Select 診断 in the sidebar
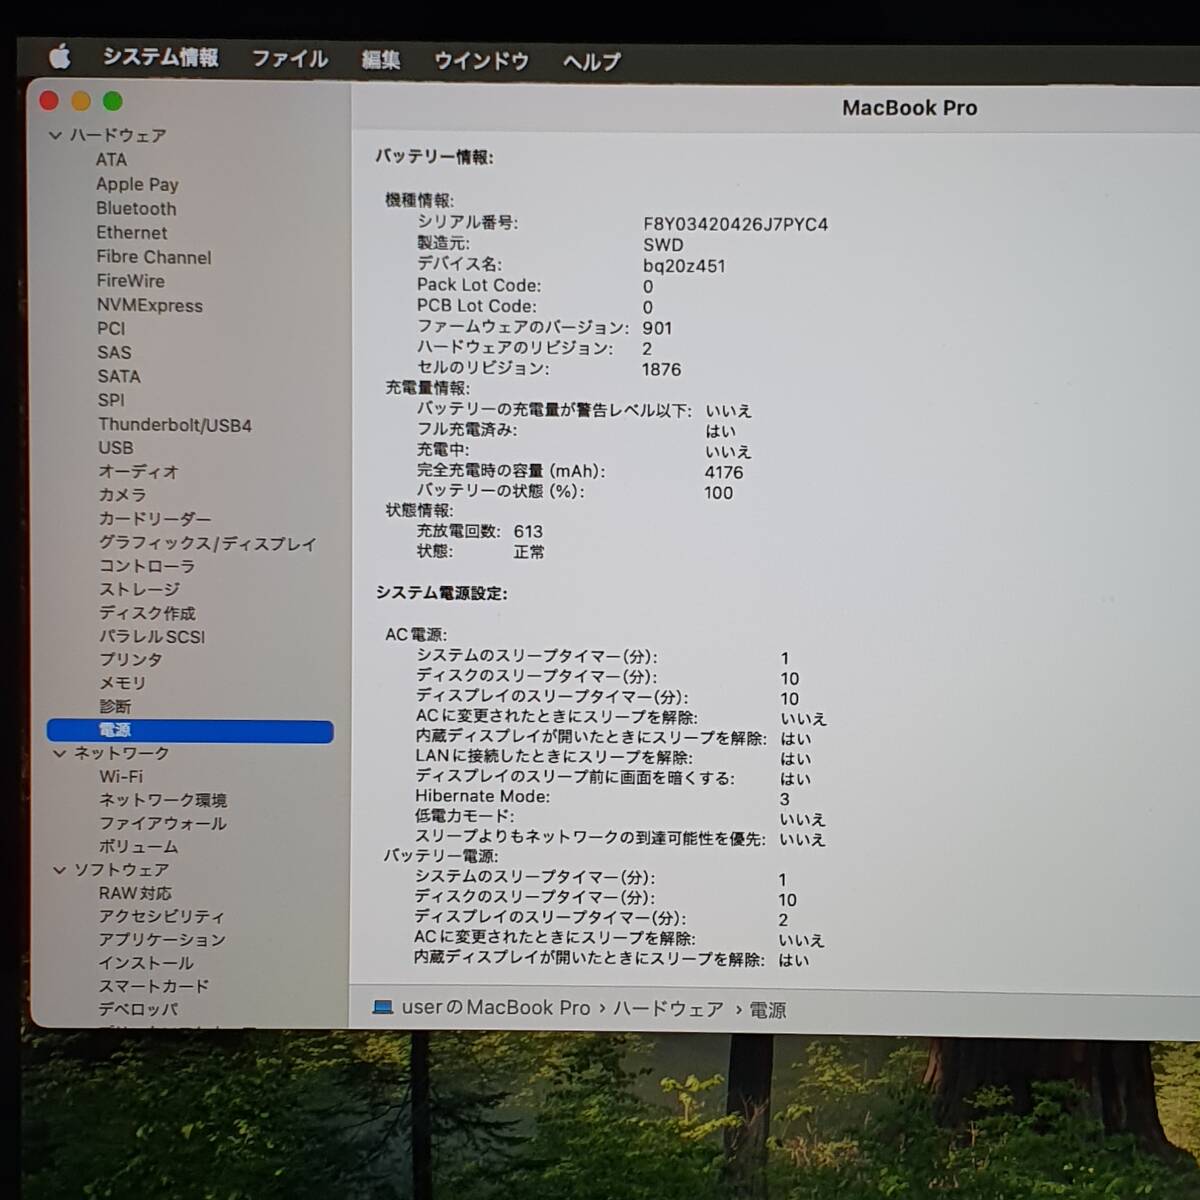The height and width of the screenshot is (1200, 1200). pos(115,706)
